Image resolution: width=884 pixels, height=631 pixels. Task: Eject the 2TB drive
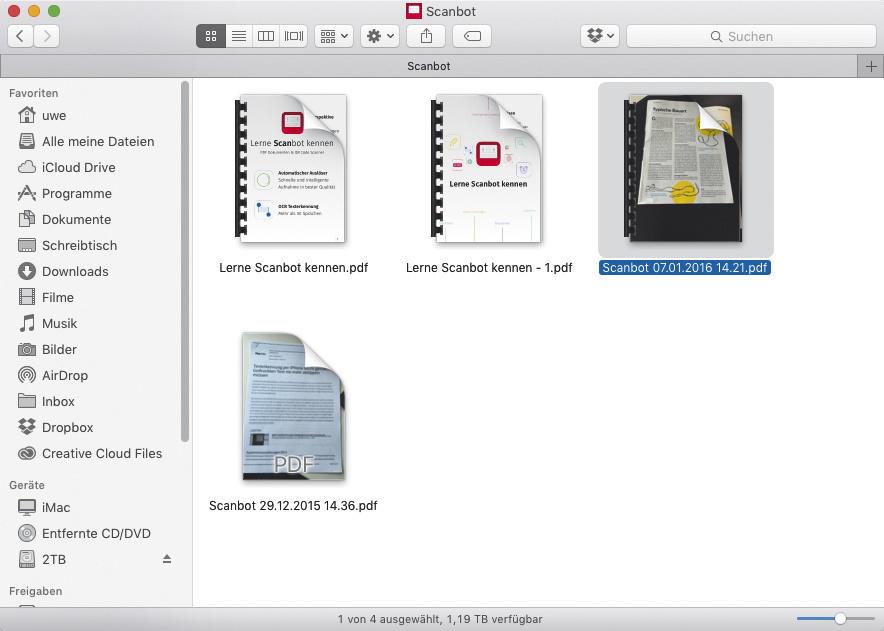(x=167, y=559)
